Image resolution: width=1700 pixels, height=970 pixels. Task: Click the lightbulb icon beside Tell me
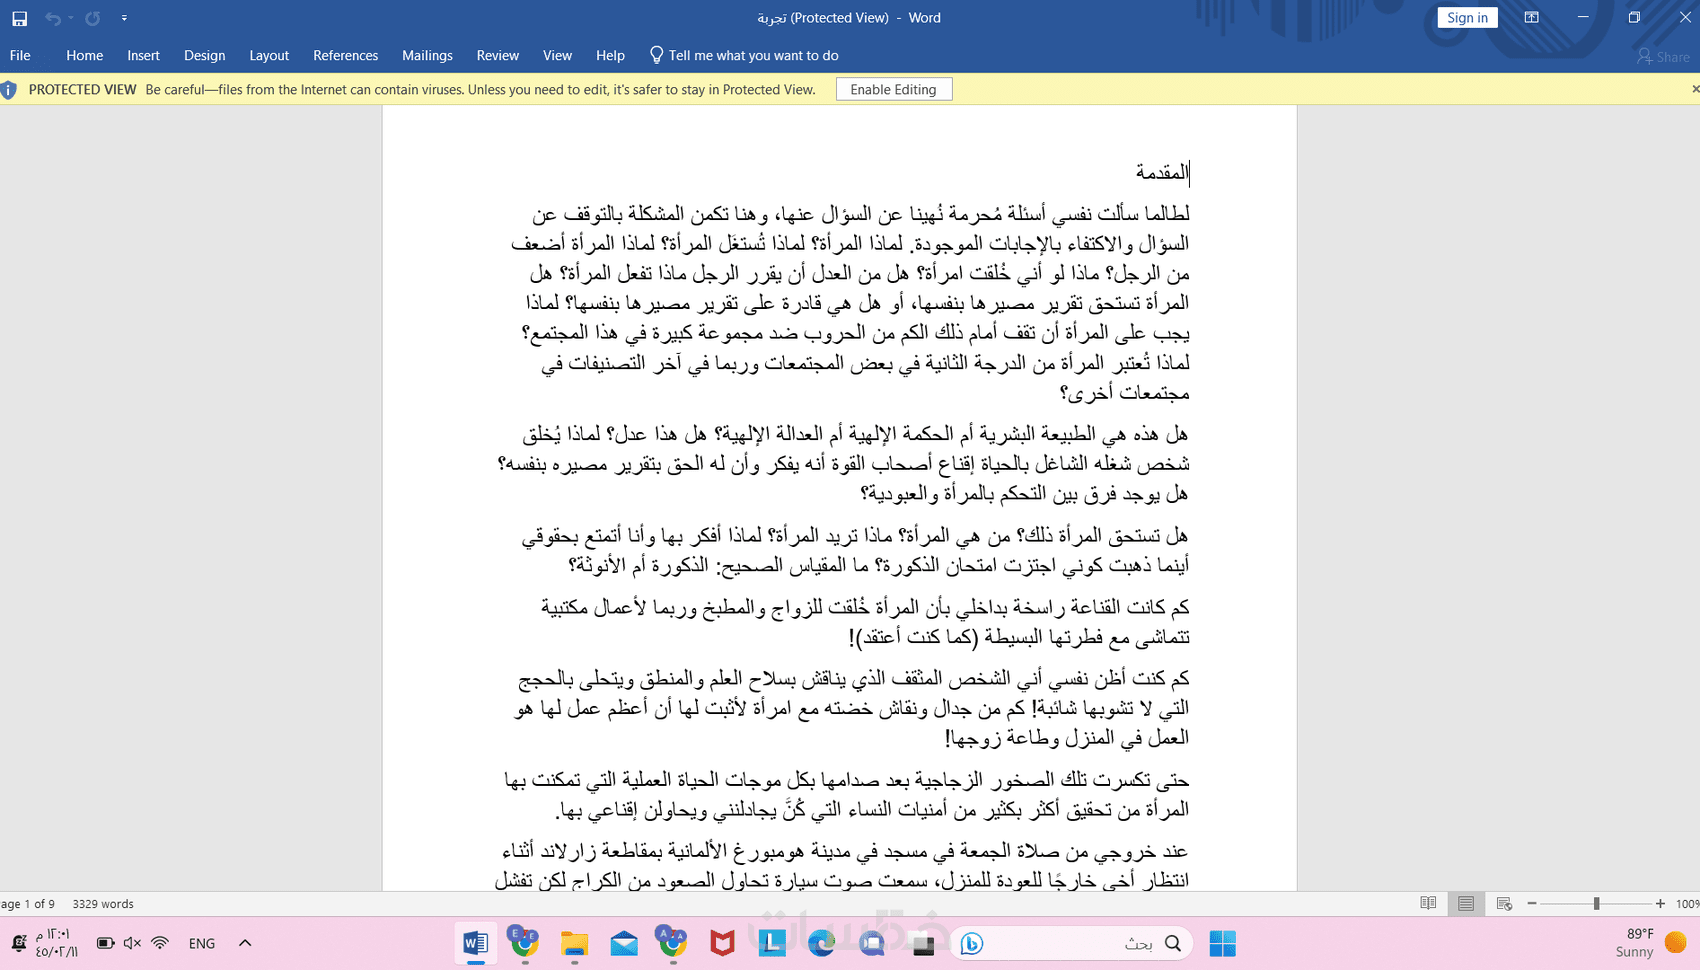click(x=656, y=55)
